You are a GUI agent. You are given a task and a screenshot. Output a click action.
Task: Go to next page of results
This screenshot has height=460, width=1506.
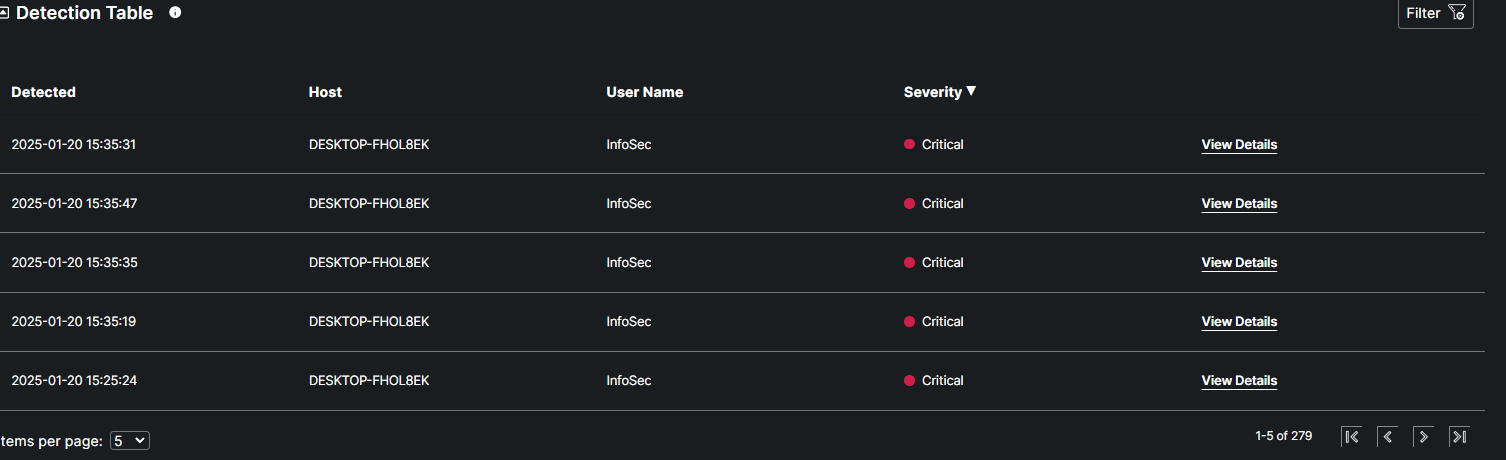pyautogui.click(x=1423, y=436)
